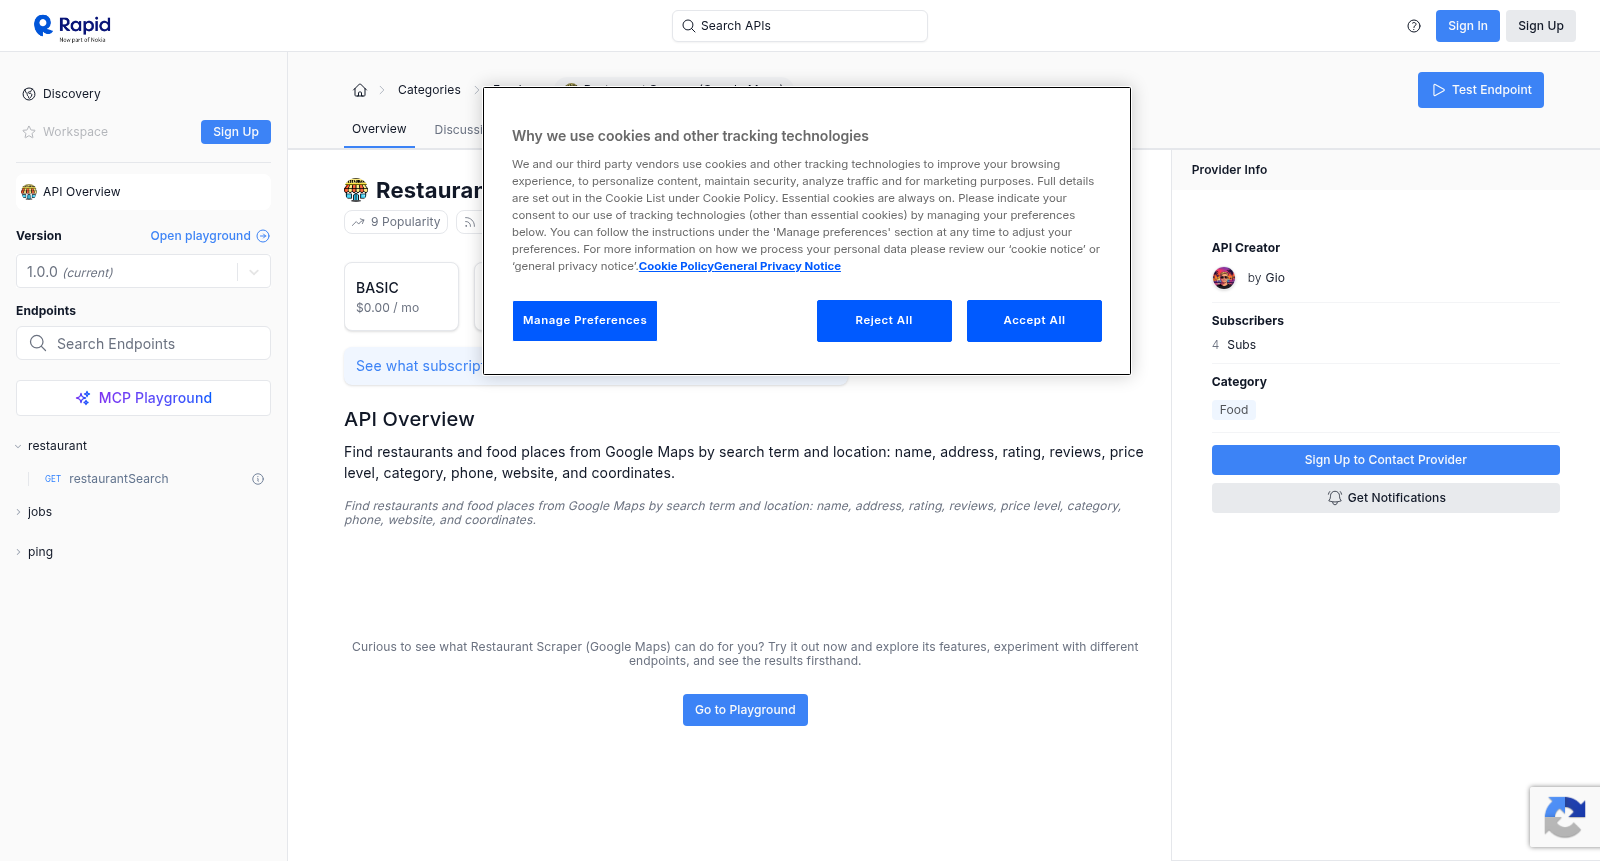1600x861 pixels.
Task: Expand the jobs endpoint group
Action: [x=40, y=512]
